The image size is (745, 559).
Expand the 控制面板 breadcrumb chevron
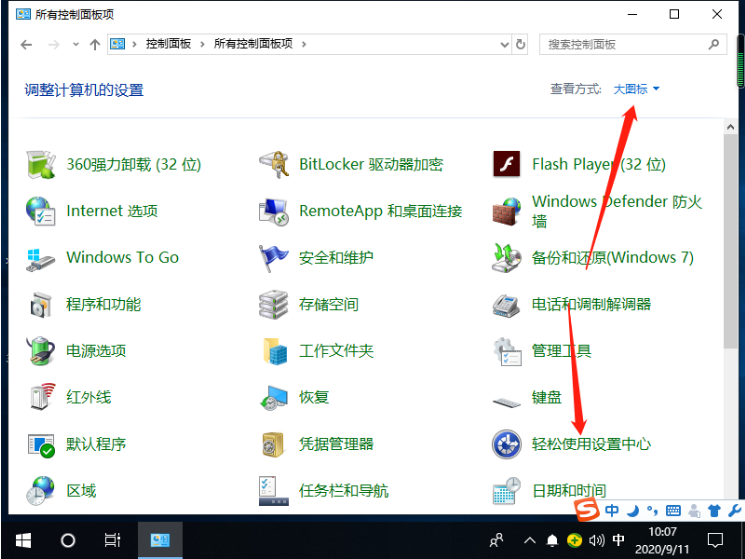point(203,44)
